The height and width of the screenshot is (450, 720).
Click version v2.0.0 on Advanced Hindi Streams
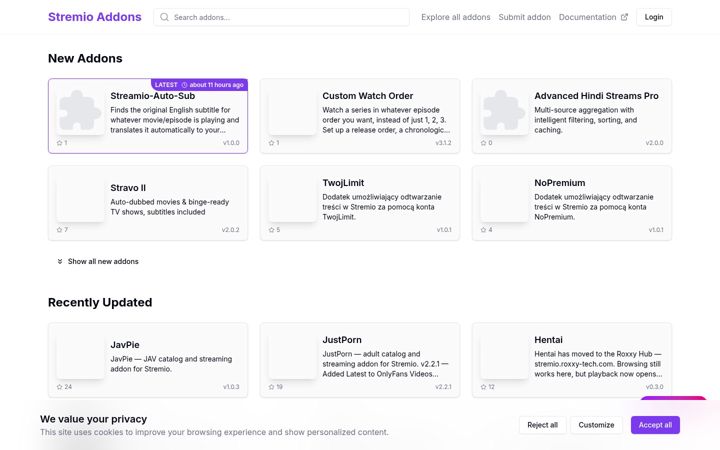(654, 143)
